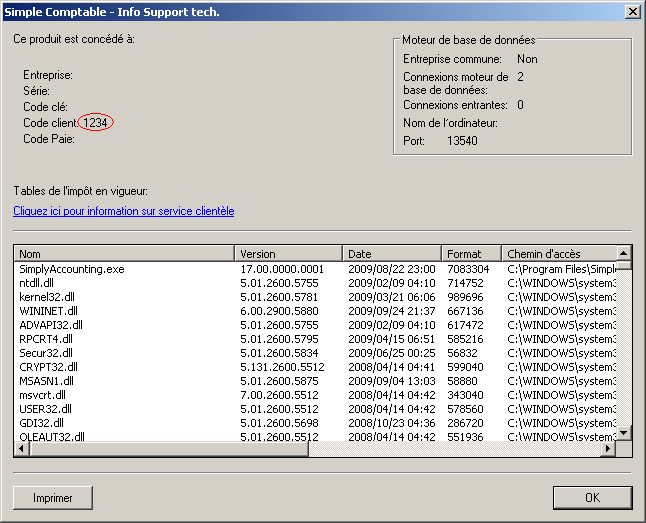The height and width of the screenshot is (523, 646).
Task: Click version 6.00.2900.5880
Action: tap(279, 311)
